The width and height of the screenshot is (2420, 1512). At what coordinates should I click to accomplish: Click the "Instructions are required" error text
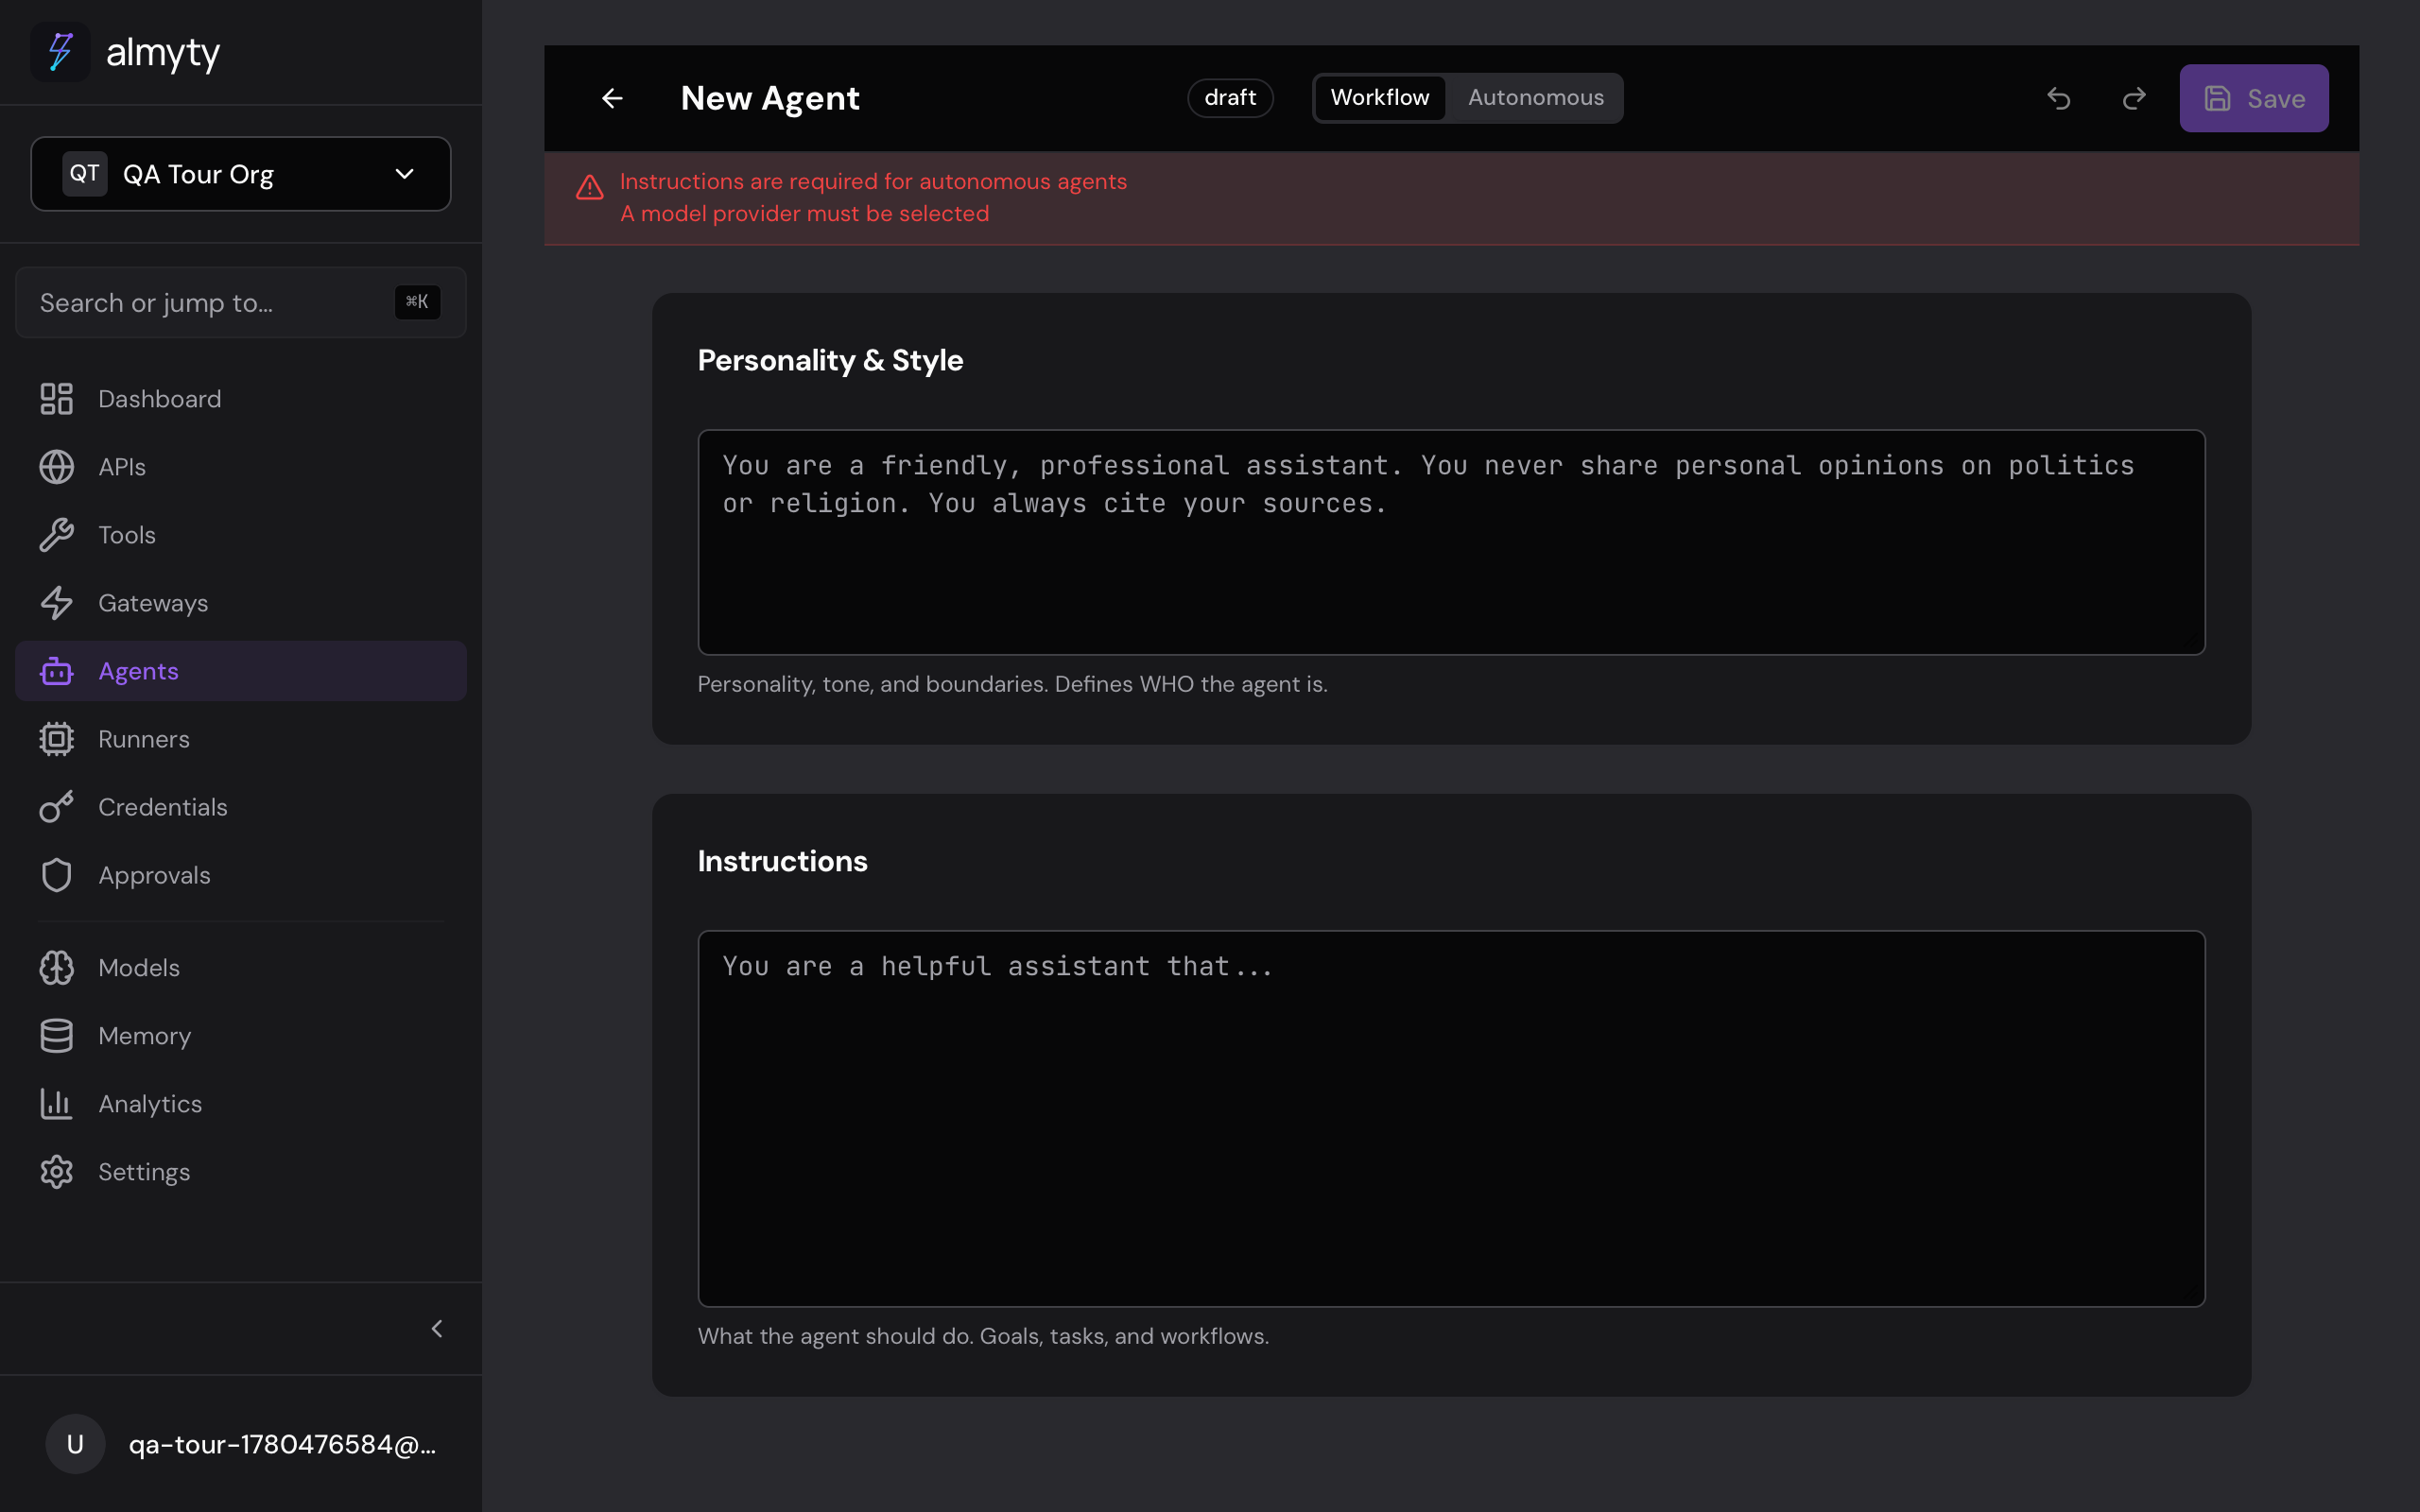pyautogui.click(x=873, y=182)
